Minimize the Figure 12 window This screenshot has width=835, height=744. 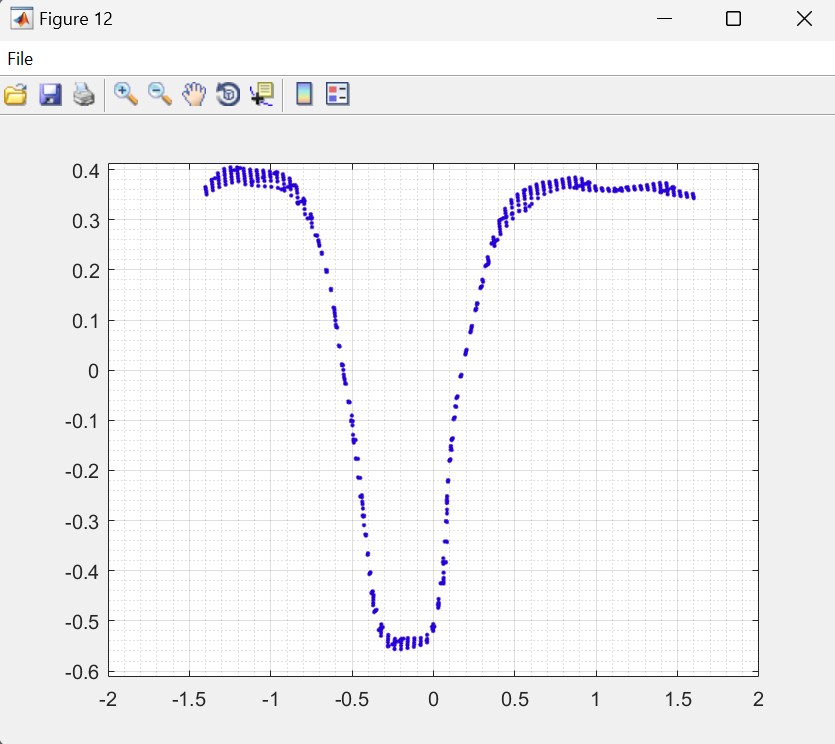click(663, 19)
